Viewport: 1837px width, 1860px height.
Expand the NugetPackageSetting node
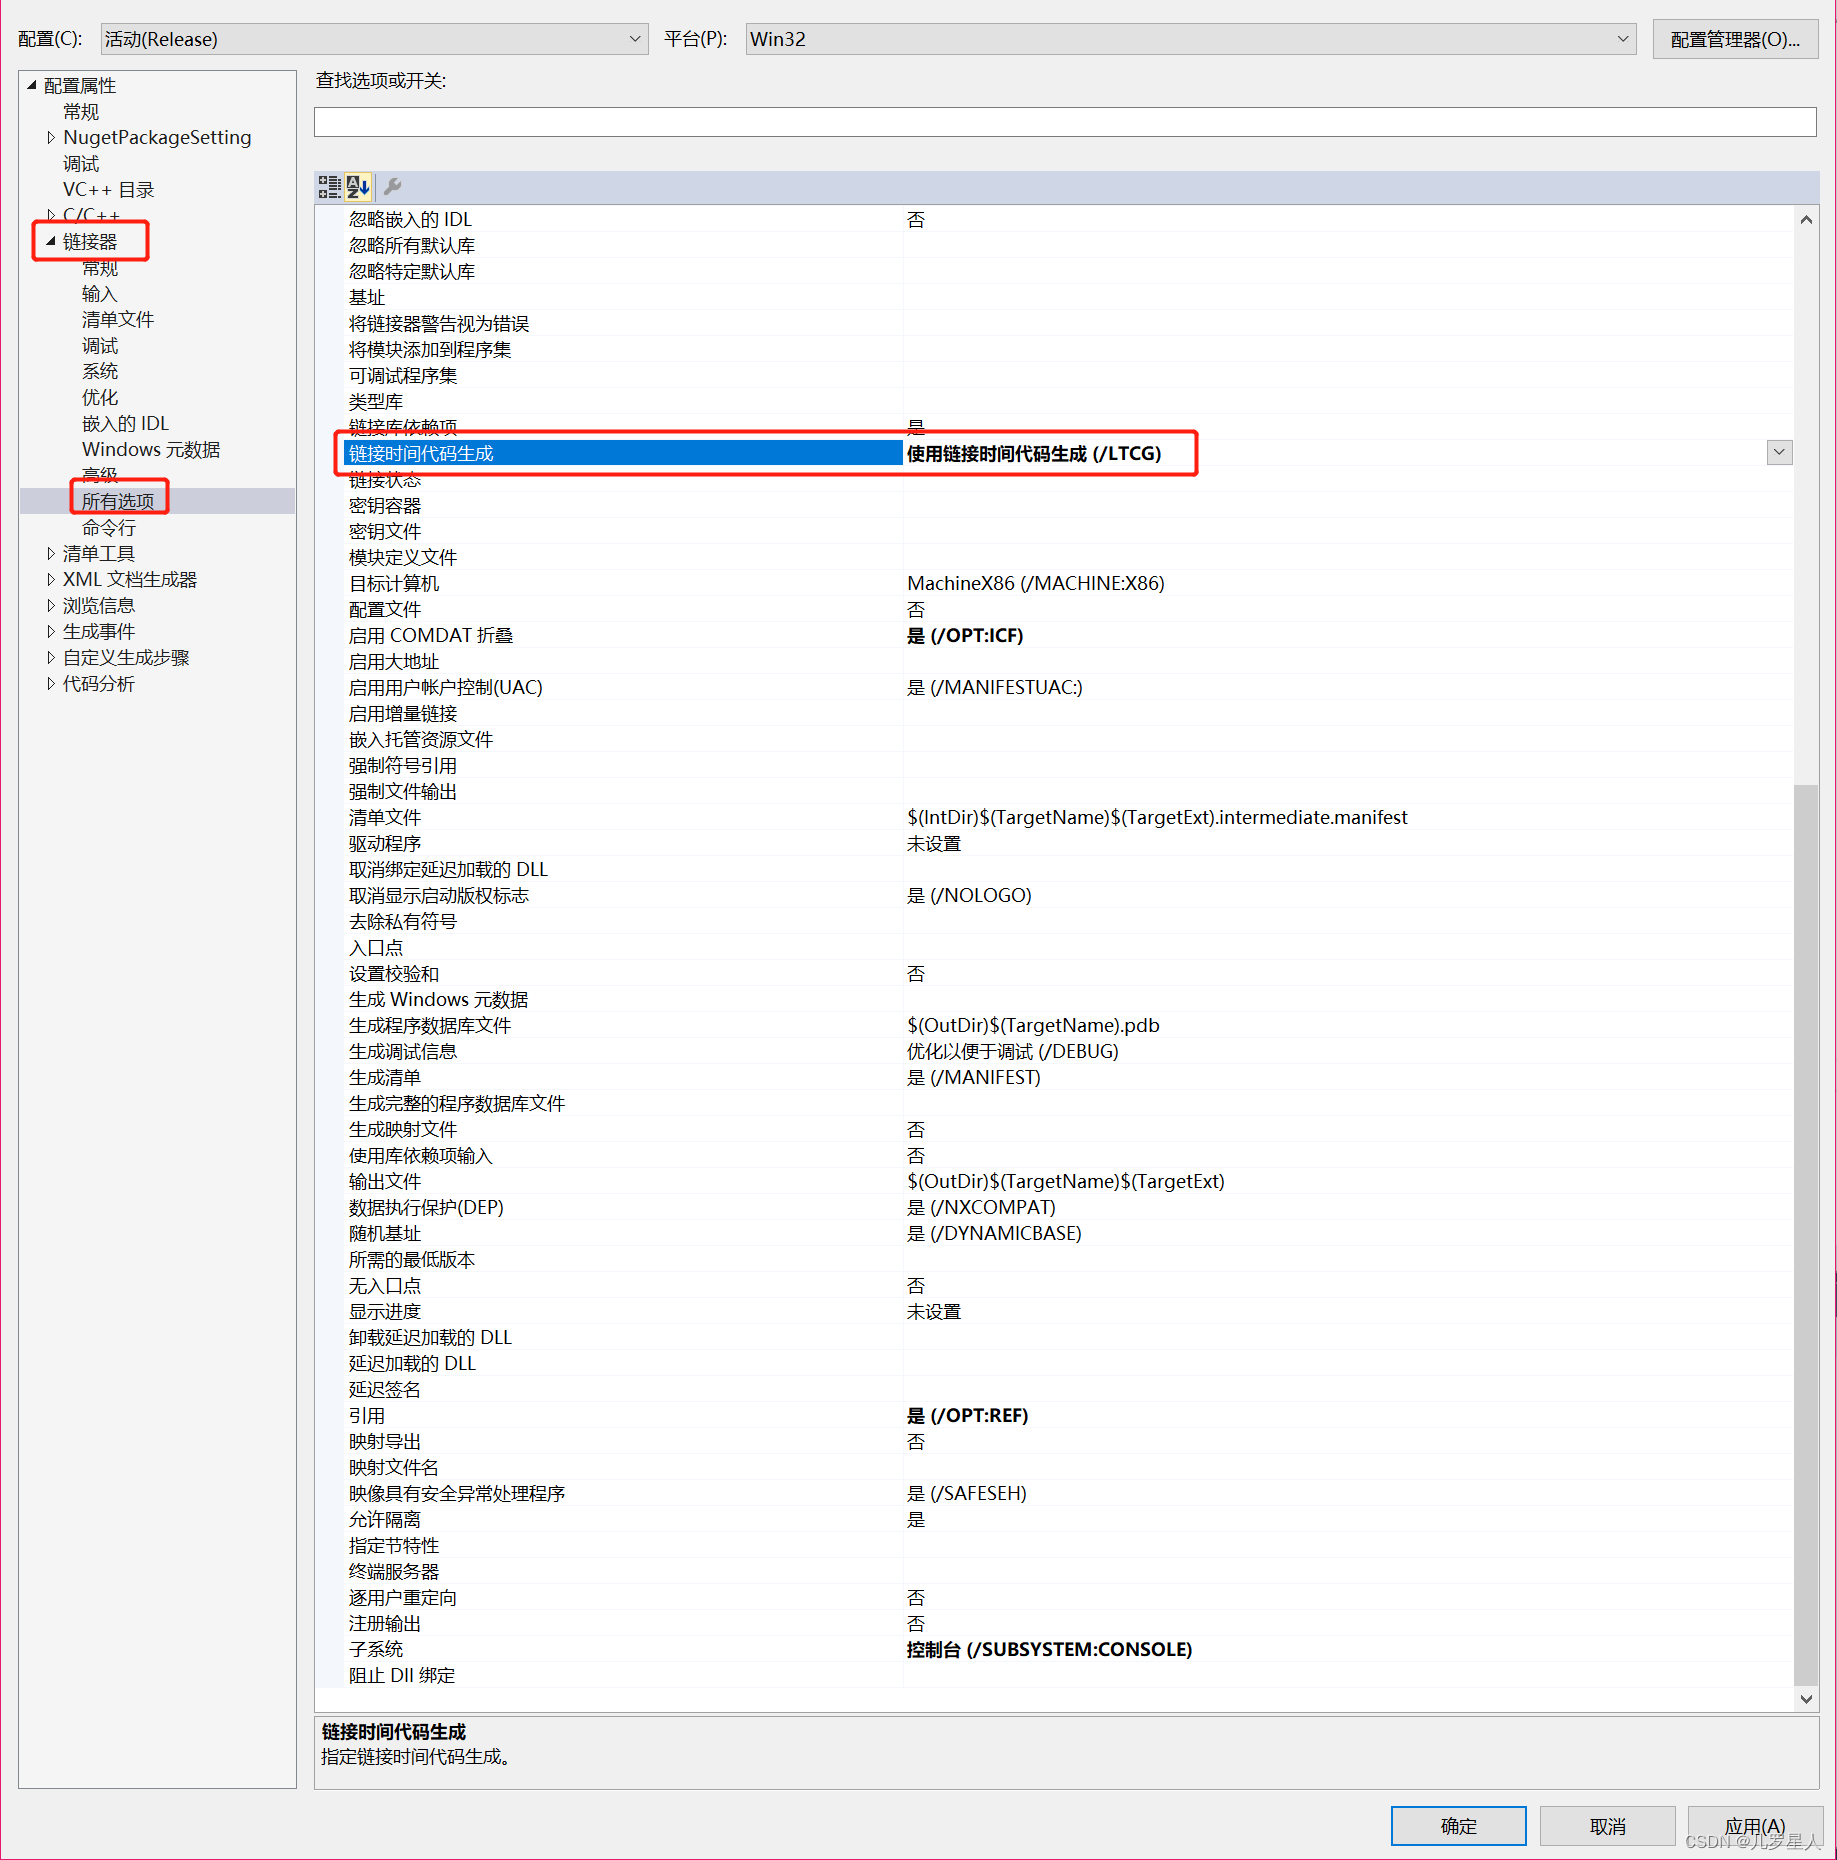click(51, 137)
